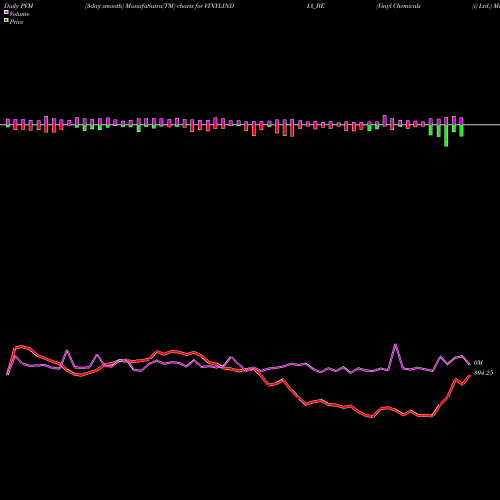Click the purple Volume legend swatch
The image size is (500, 500).
pyautogui.click(x=6, y=13)
